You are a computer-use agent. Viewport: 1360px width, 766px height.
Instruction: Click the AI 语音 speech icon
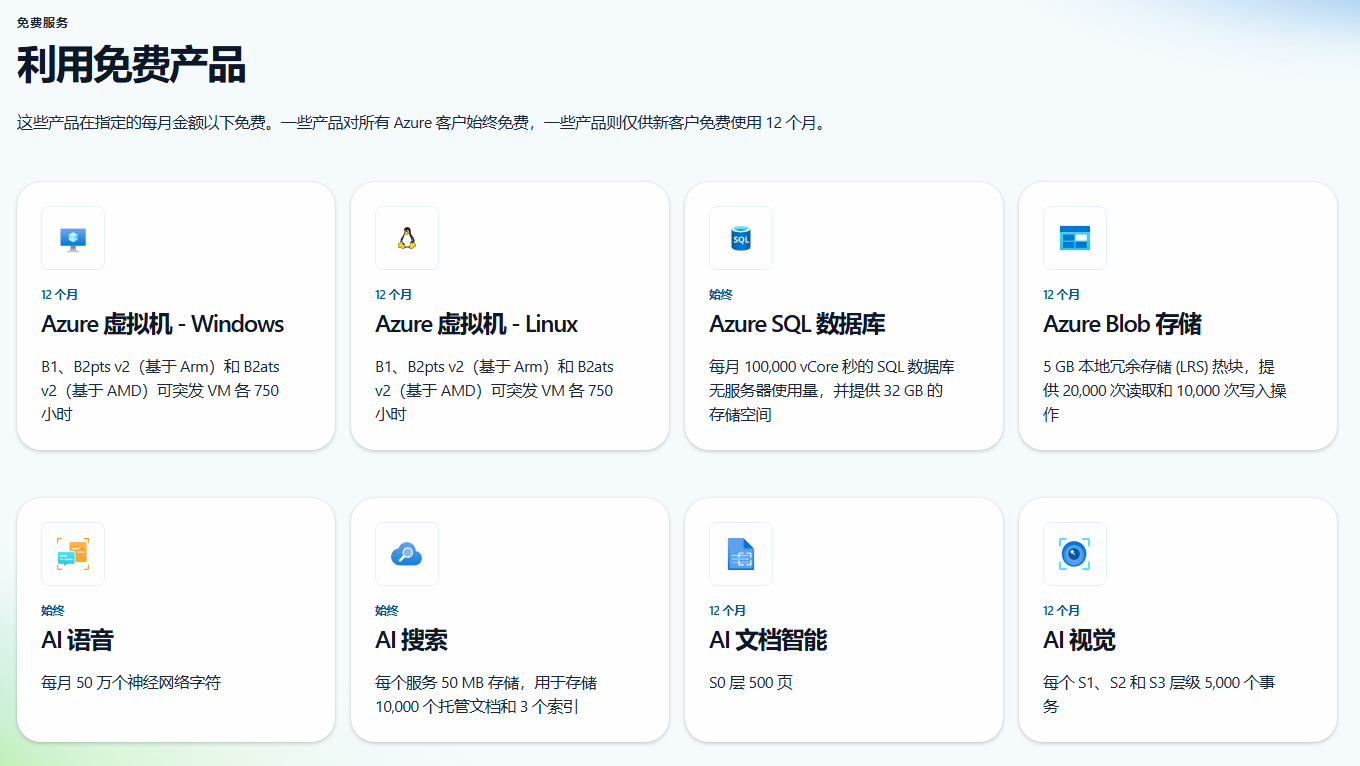coord(73,554)
